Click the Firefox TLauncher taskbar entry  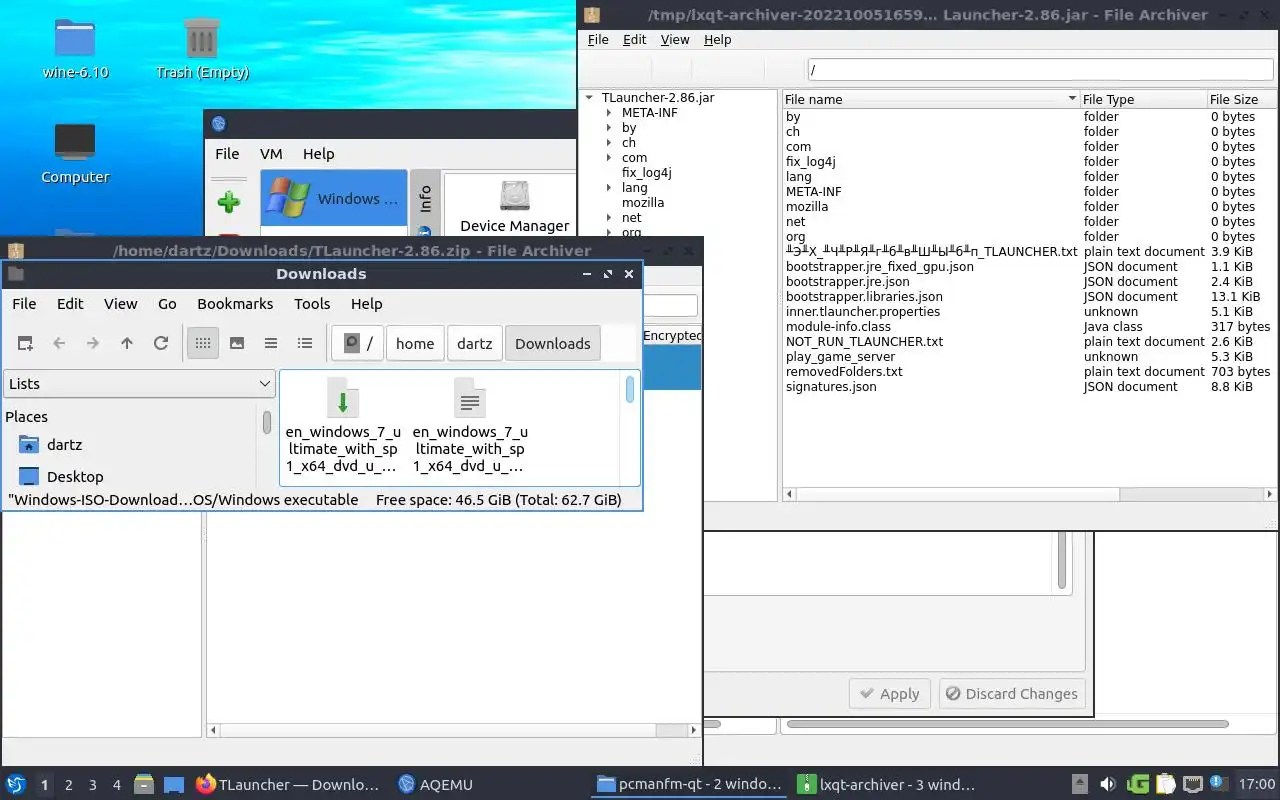(x=288, y=785)
